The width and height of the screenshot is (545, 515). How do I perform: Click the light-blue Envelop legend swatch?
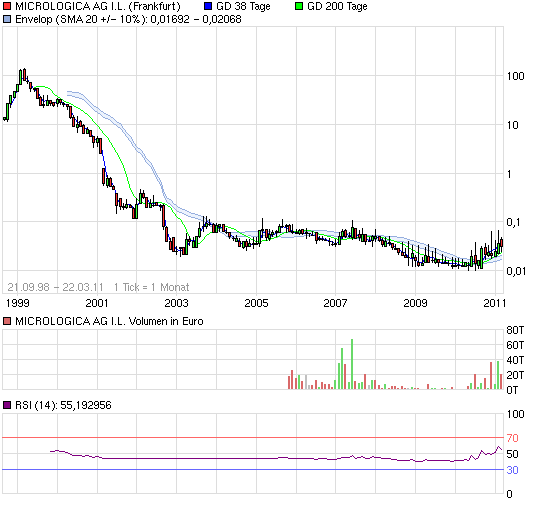pos(7,19)
